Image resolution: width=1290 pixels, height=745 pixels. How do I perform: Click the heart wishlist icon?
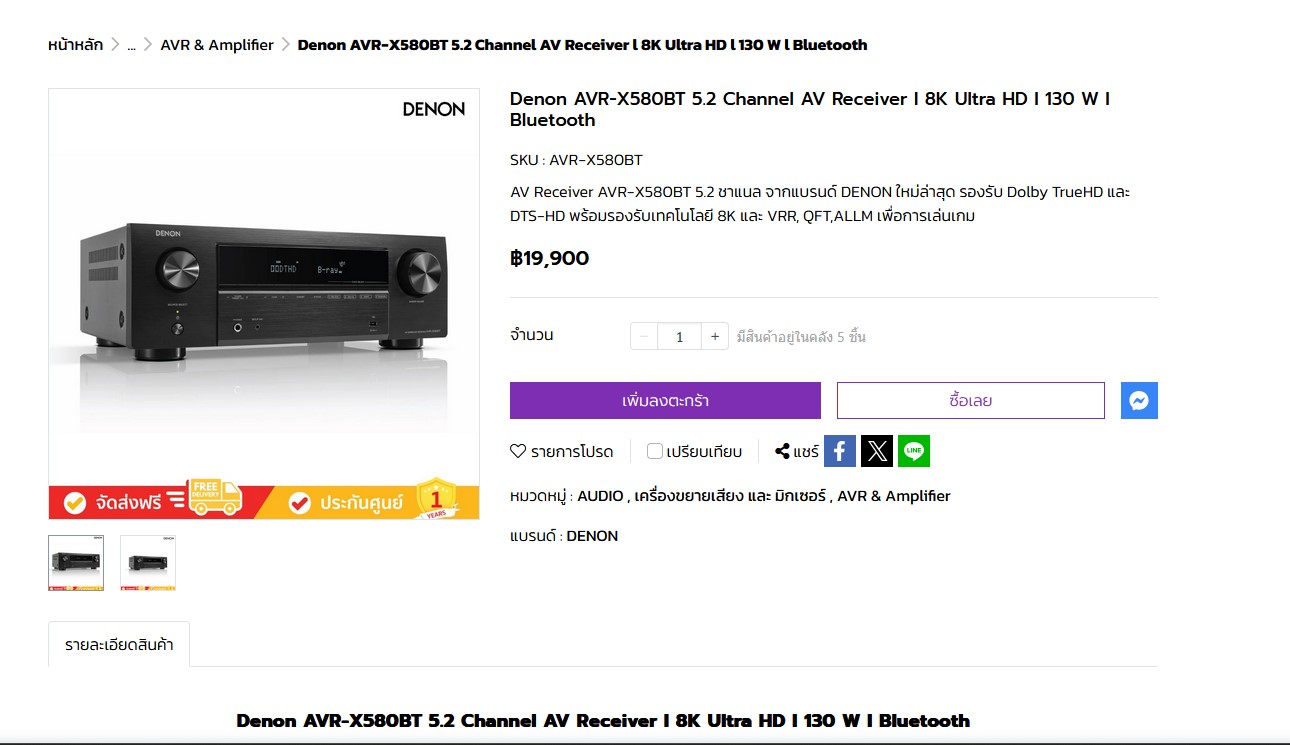[518, 451]
